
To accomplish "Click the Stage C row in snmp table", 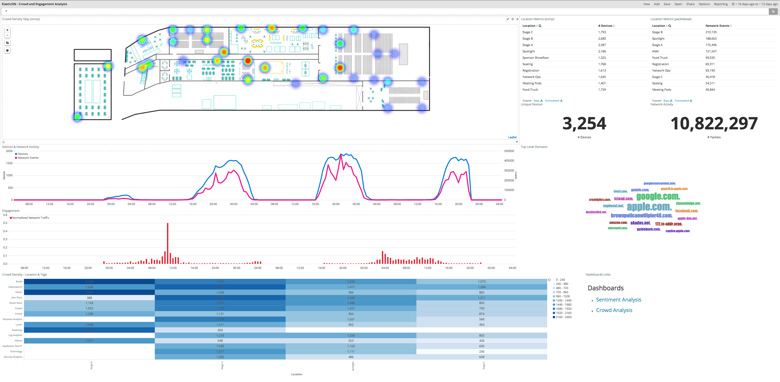I will pos(584,31).
